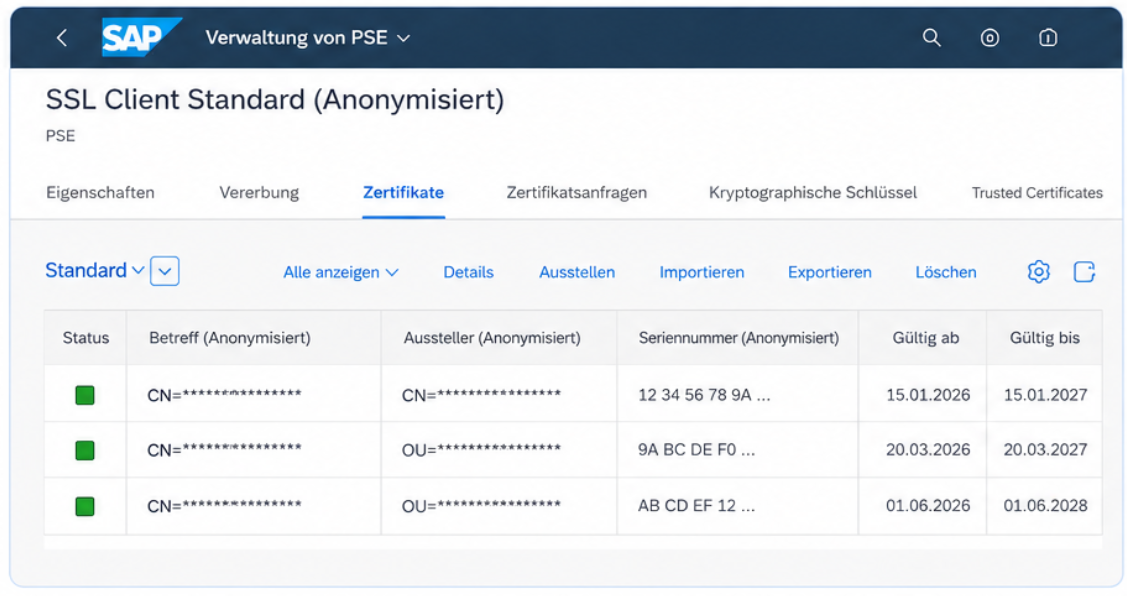
Task: Open table settings gear icon
Action: click(1039, 271)
